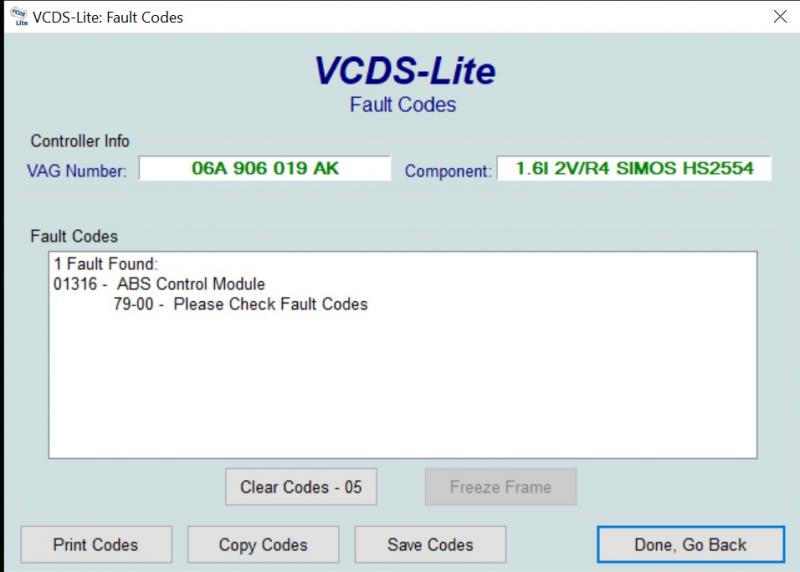Viewport: 800px width, 572px height.
Task: Click line '79-00 - Please Check Fault Codes'
Action: [x=240, y=304]
